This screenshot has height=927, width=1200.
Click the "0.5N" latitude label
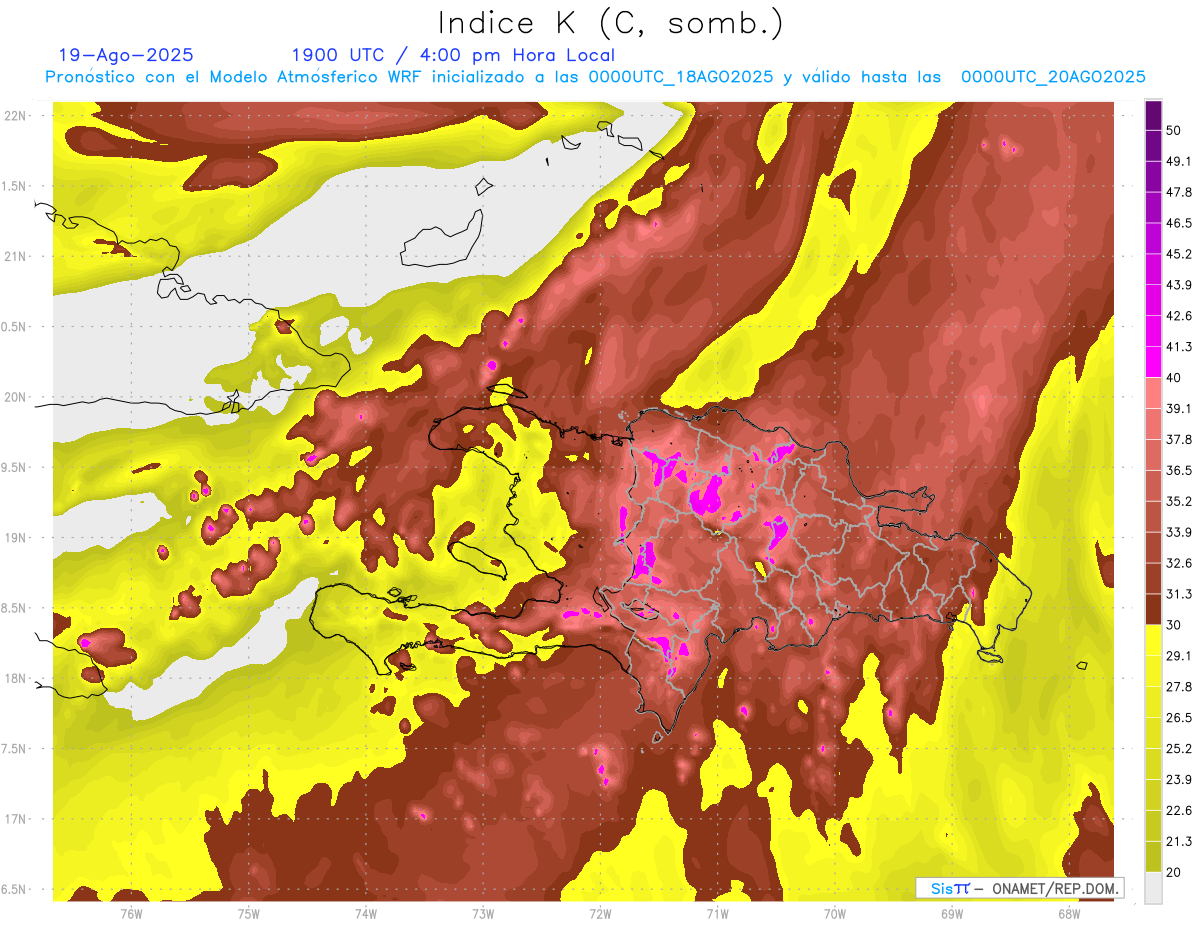(x=15, y=327)
